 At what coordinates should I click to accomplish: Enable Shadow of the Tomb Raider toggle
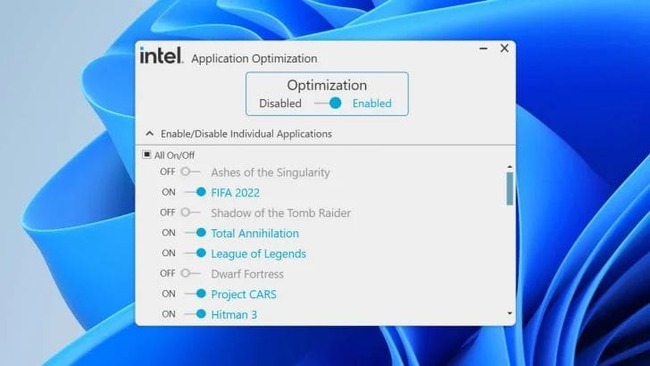[x=190, y=212]
